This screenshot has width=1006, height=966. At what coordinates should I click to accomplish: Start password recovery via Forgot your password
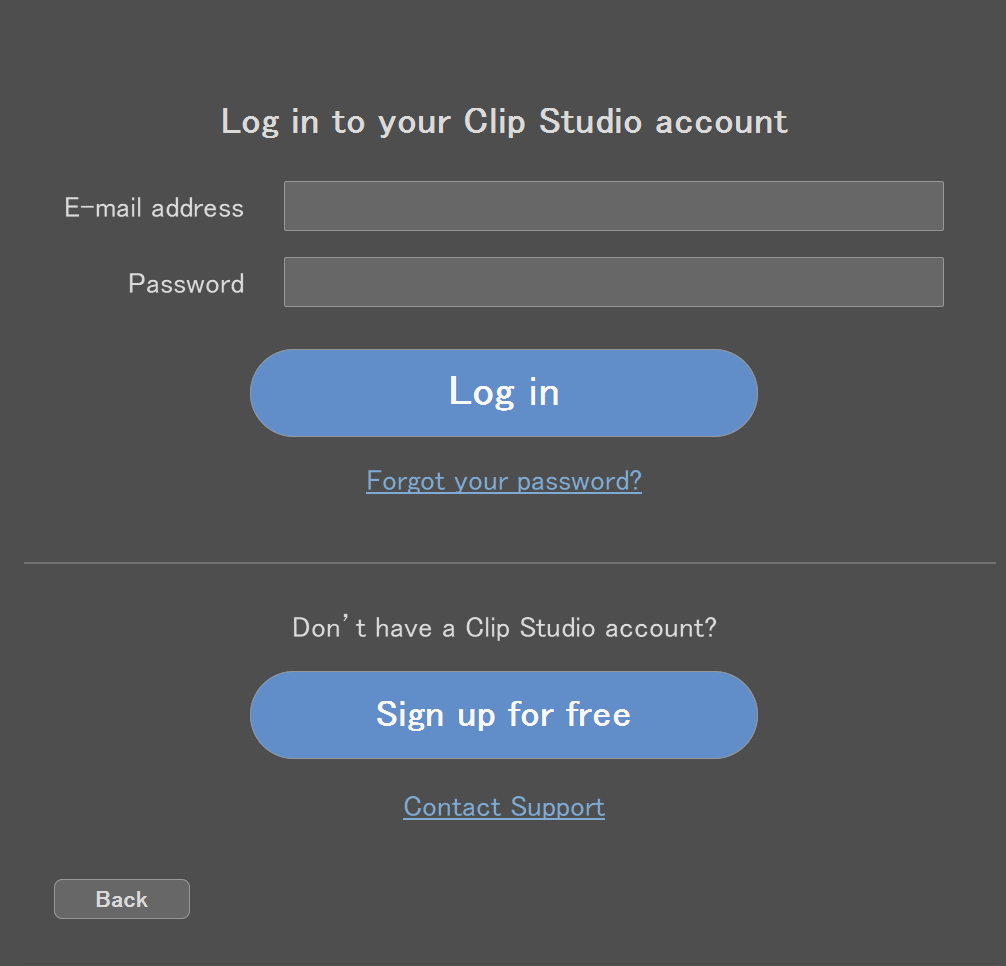coord(504,481)
